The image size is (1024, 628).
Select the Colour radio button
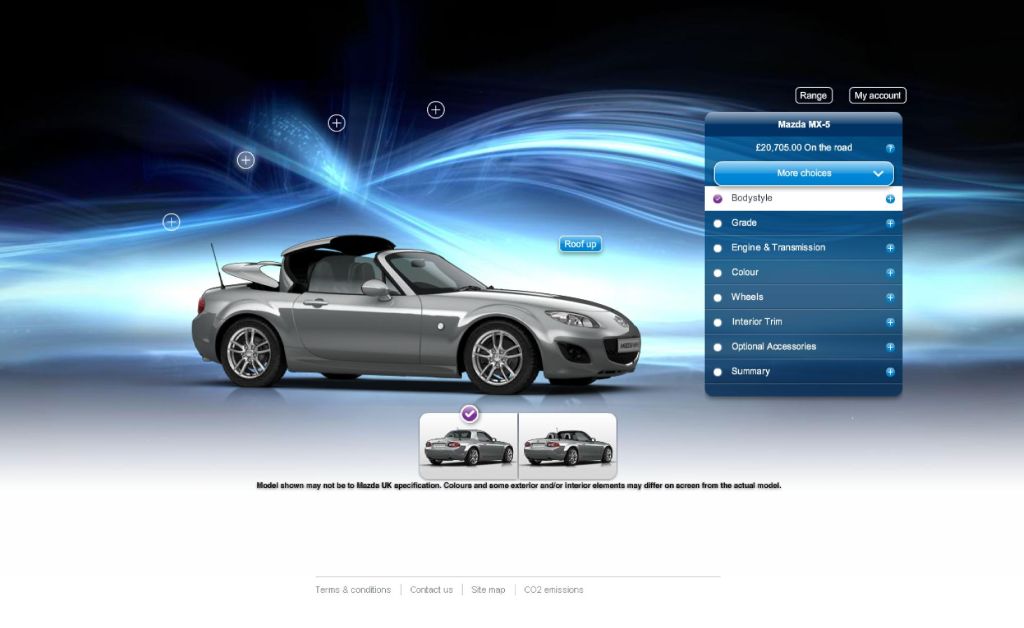tap(717, 273)
